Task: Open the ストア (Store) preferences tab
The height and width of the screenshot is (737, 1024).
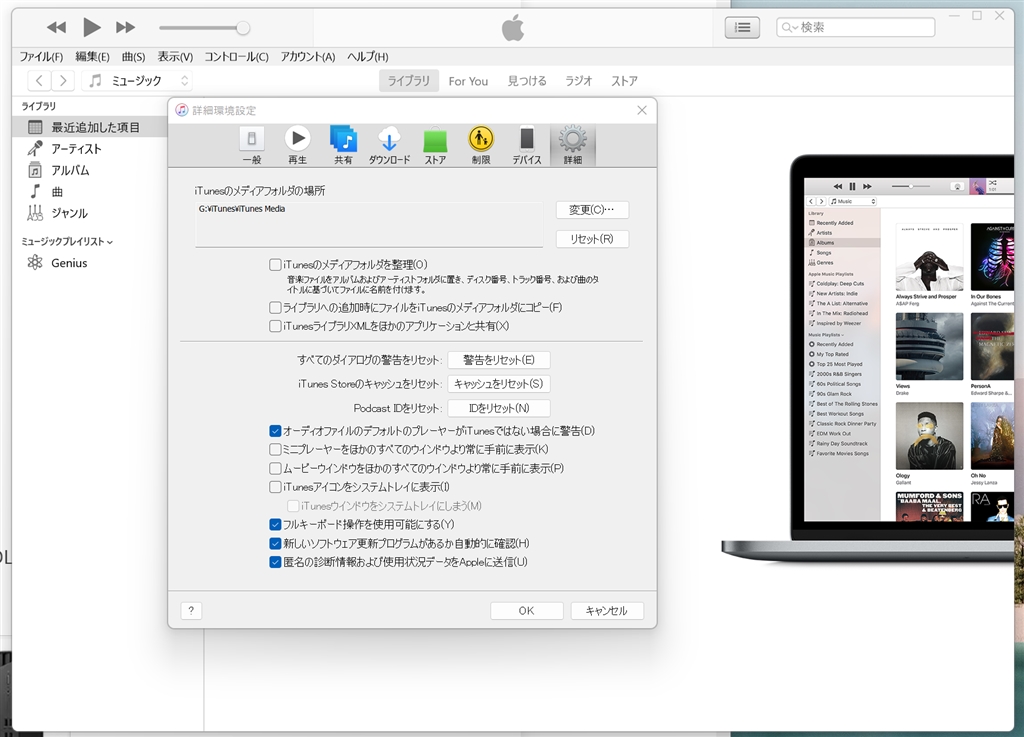Action: coord(435,145)
